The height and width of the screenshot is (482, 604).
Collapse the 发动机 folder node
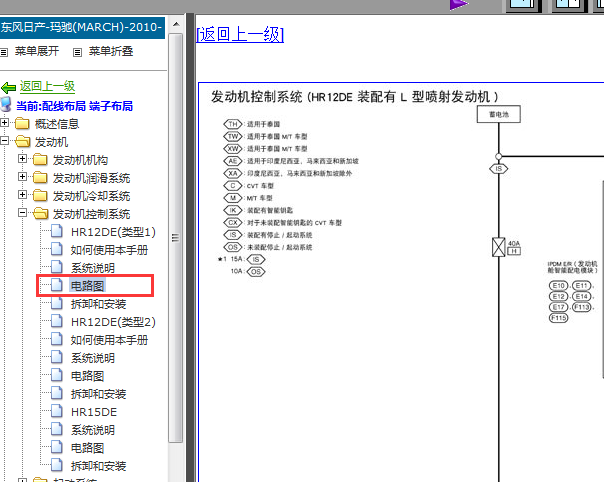tap(4, 141)
